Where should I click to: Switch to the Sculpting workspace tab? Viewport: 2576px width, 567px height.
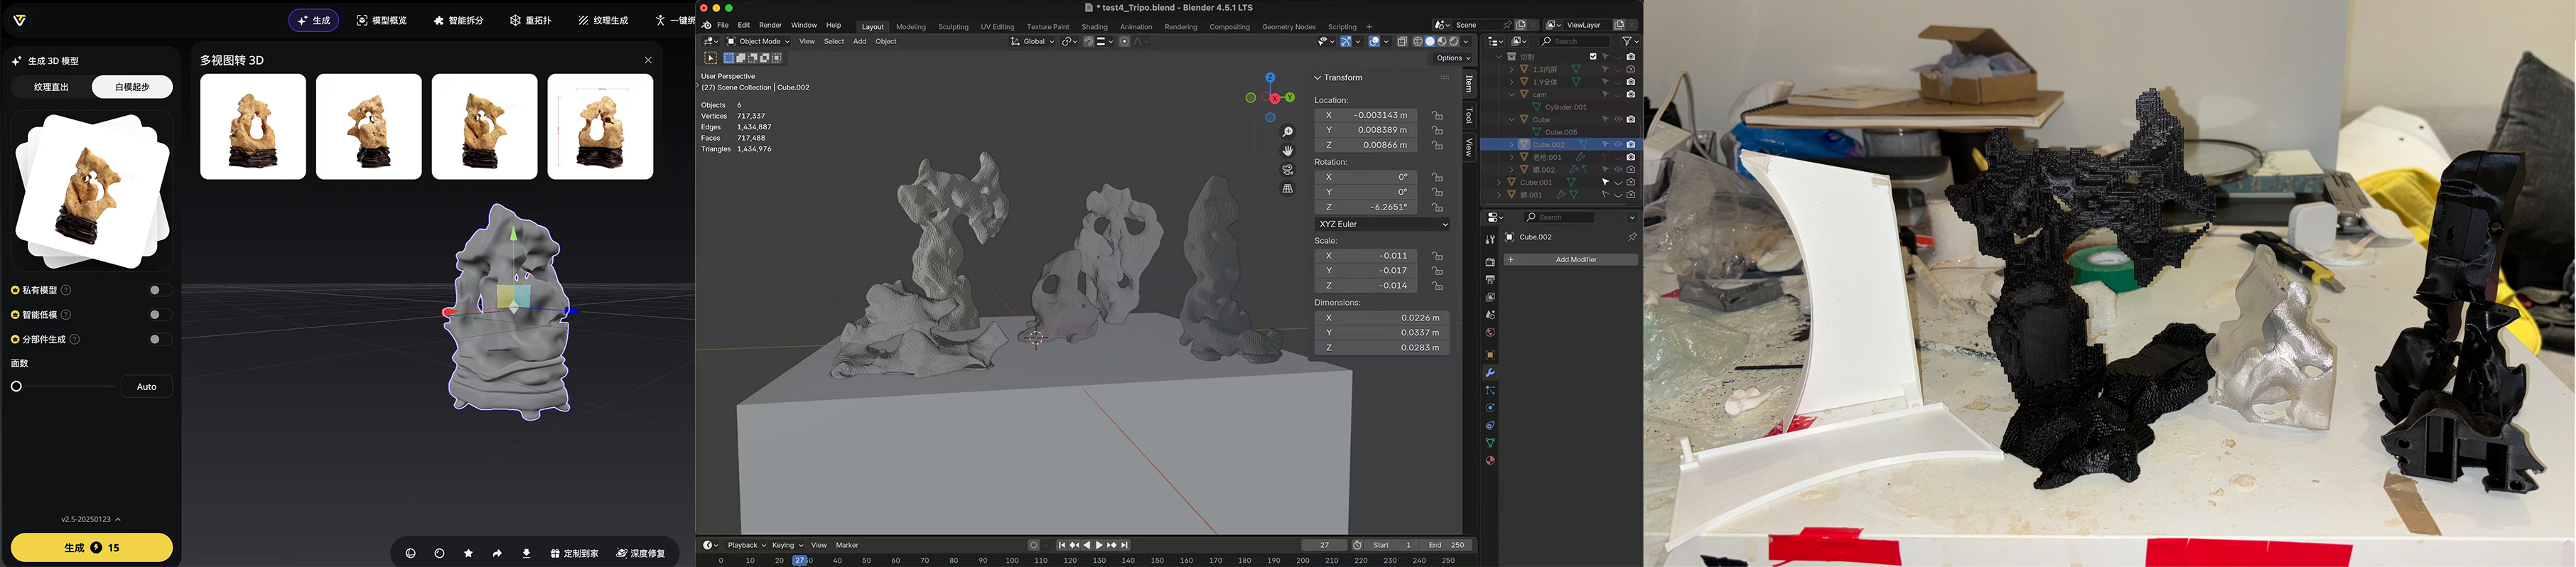(x=953, y=27)
